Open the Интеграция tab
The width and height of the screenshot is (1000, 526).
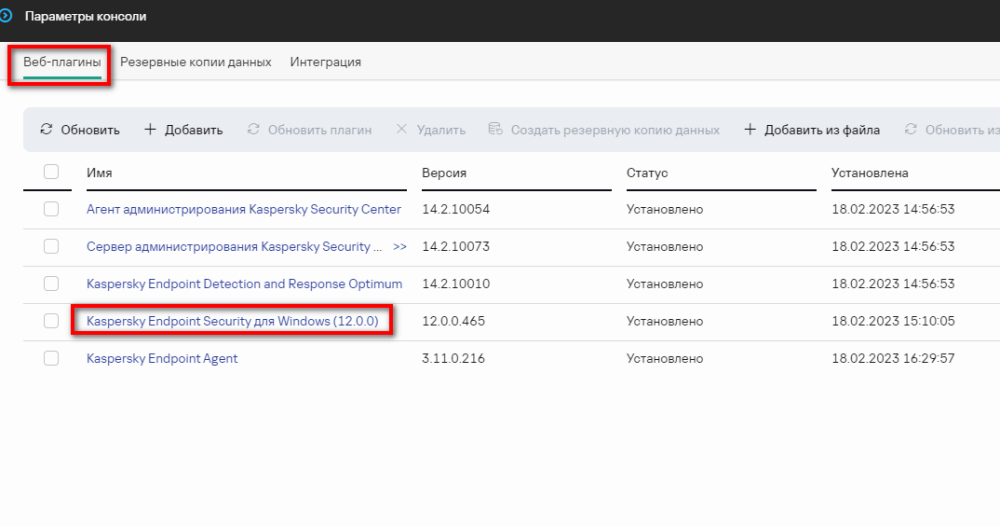click(x=325, y=62)
